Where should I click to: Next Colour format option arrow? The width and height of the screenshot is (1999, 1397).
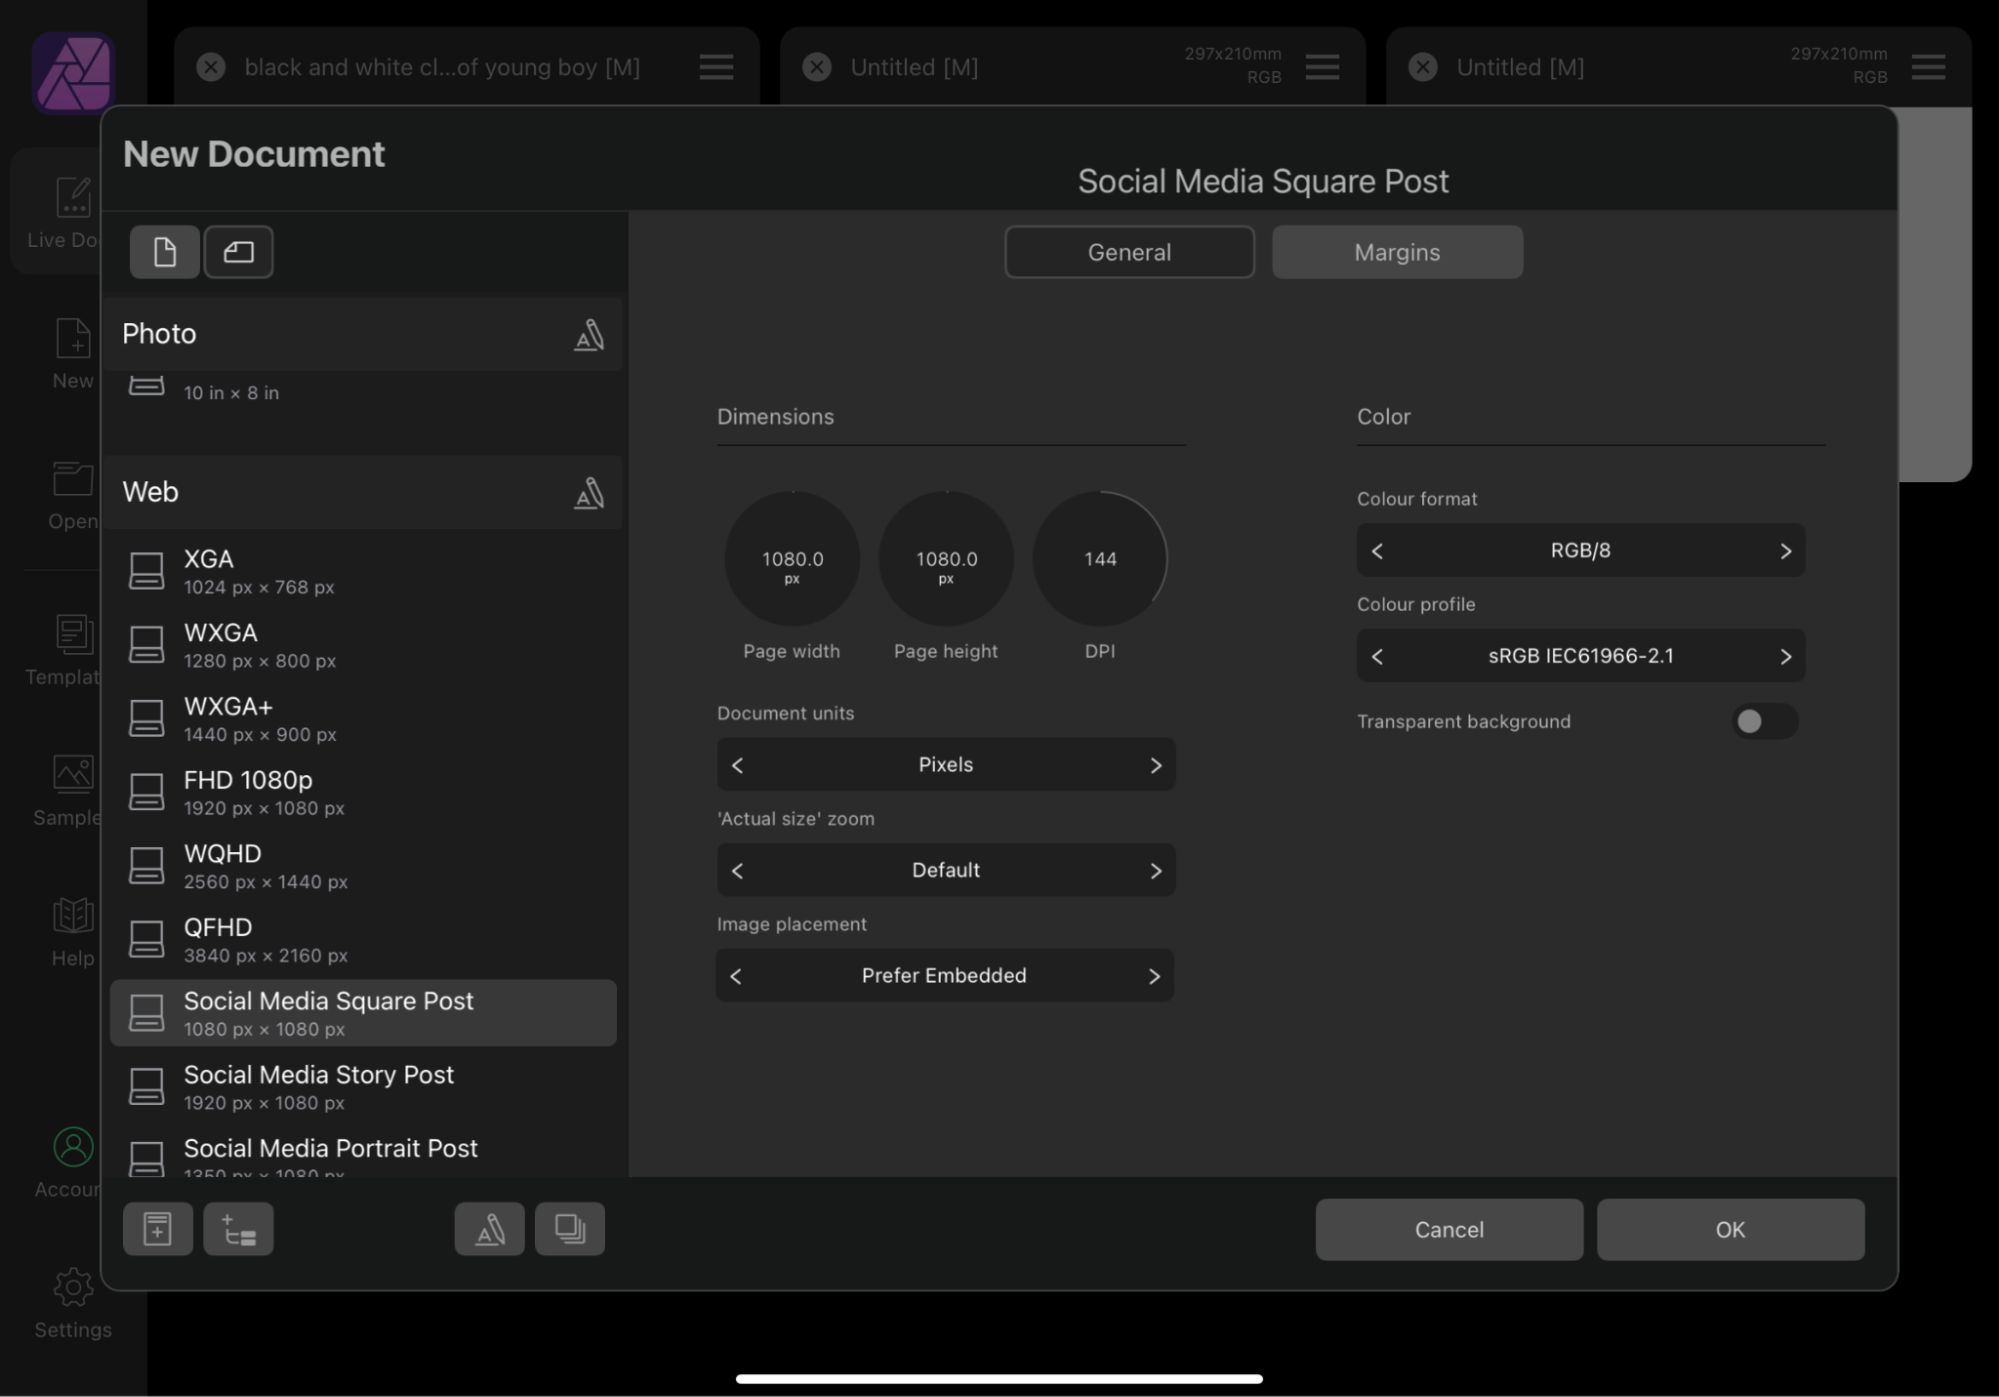tap(1785, 551)
